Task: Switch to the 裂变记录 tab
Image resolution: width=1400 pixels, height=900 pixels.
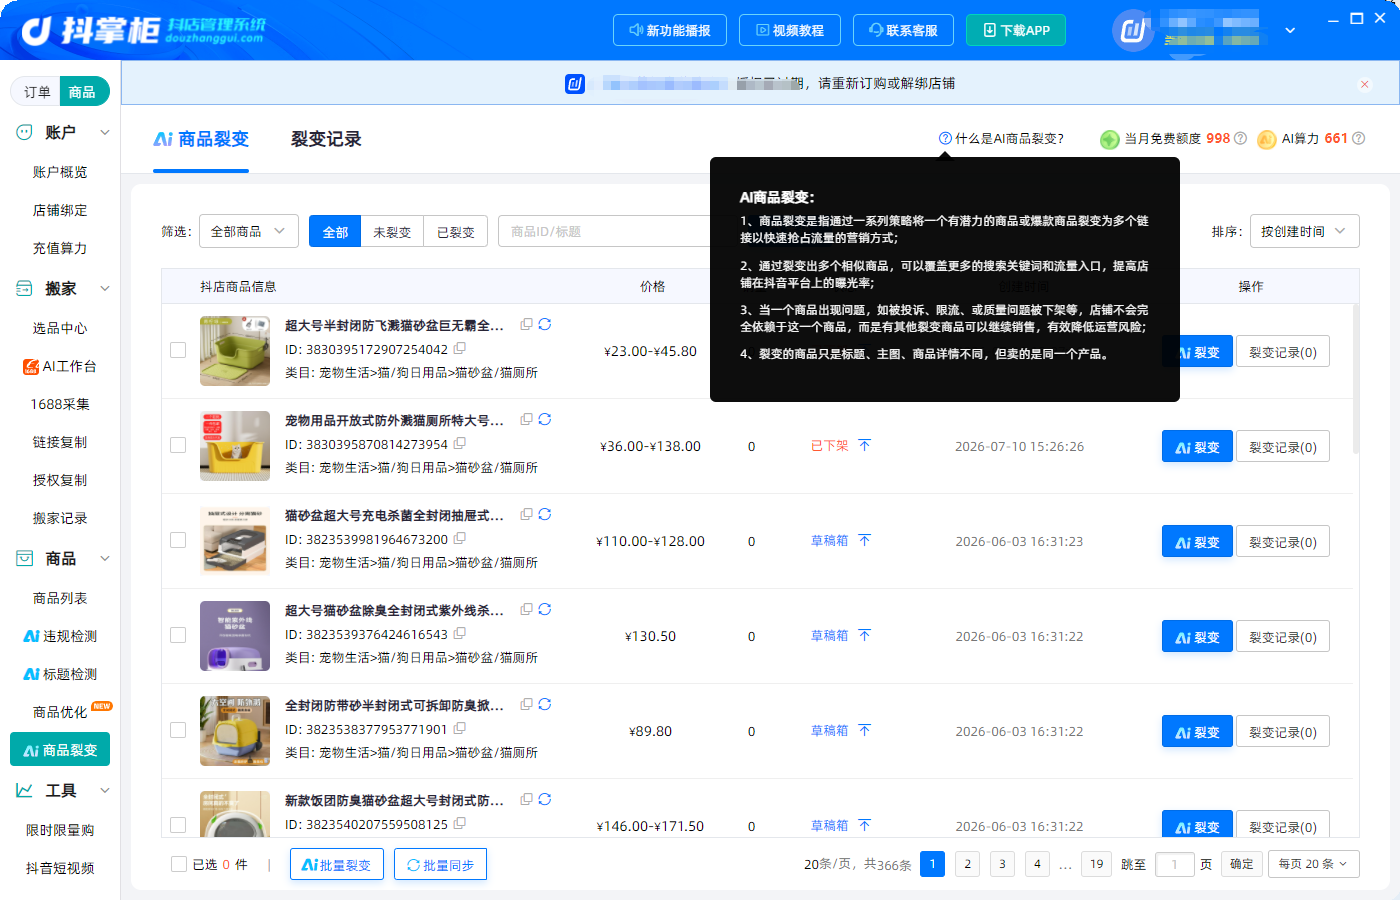Action: pyautogui.click(x=326, y=139)
